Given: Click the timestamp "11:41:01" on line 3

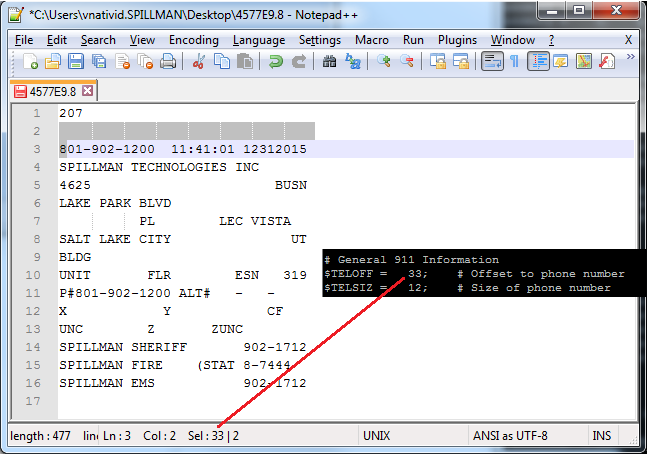Looking at the screenshot, I should 203,149.
